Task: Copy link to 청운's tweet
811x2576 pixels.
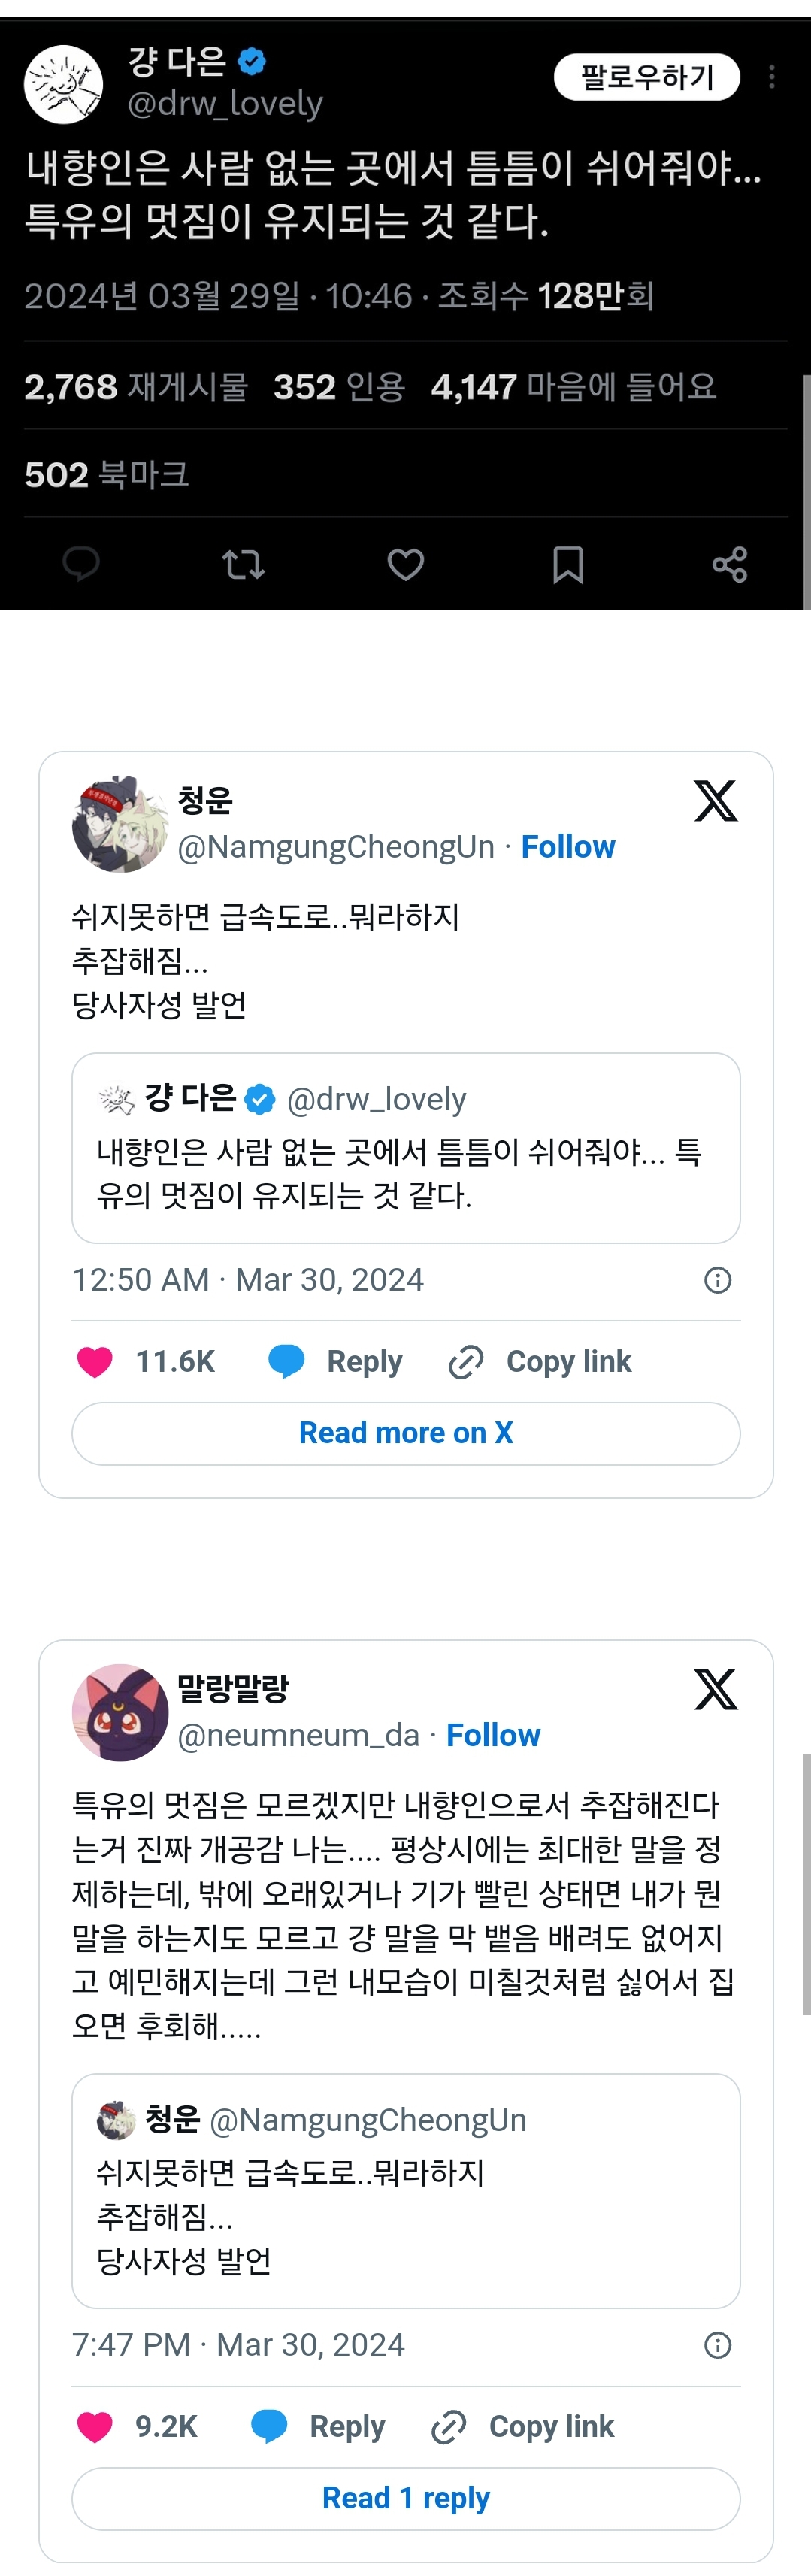Action: coord(541,1361)
